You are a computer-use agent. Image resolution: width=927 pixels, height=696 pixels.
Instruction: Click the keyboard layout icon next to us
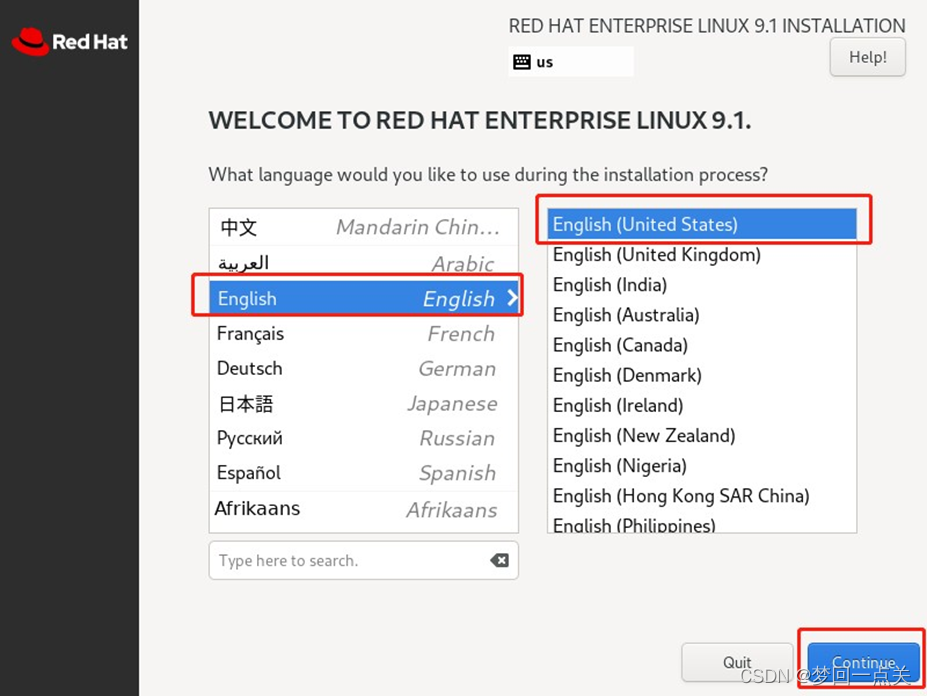tap(521, 61)
